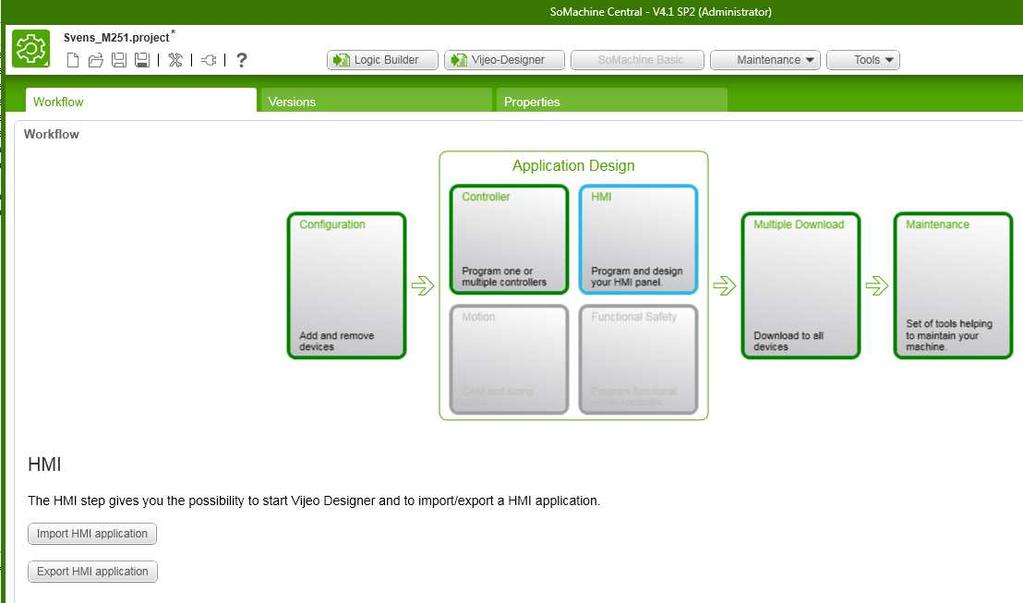Click the SoMachine gear logo icon
The image size is (1023, 603).
31,48
